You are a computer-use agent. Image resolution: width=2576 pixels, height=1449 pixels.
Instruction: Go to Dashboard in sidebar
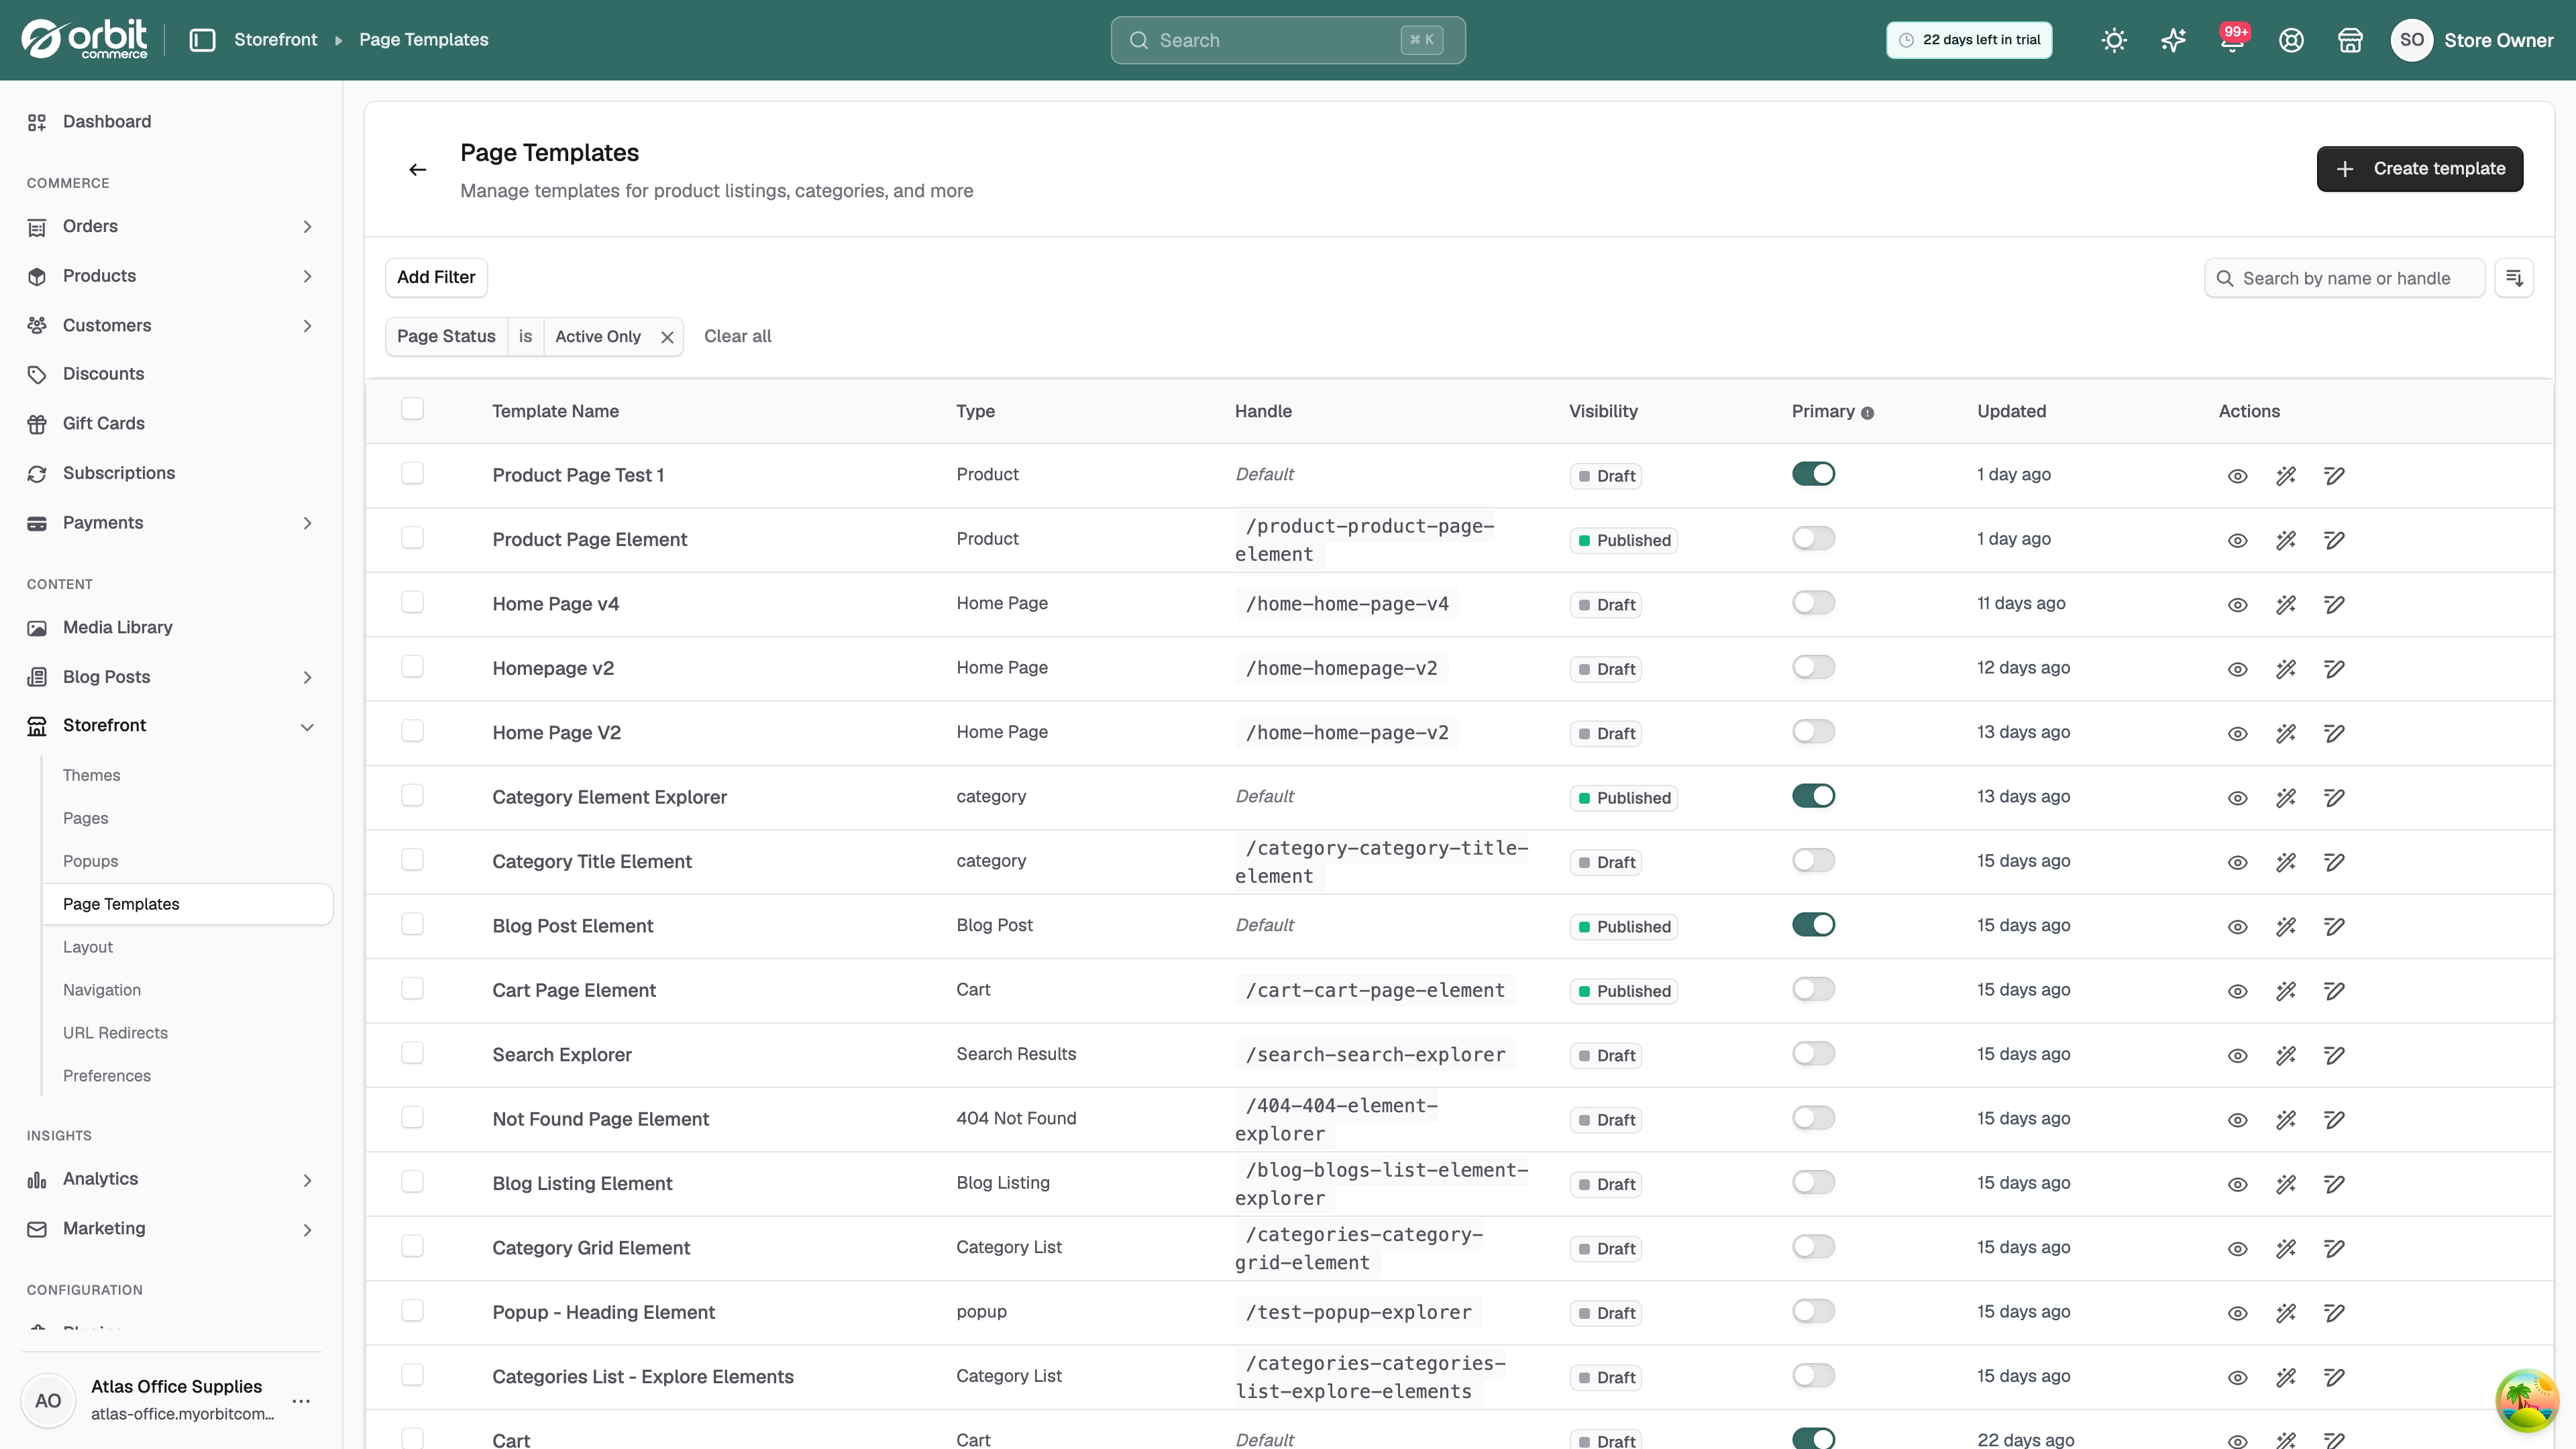[107, 122]
